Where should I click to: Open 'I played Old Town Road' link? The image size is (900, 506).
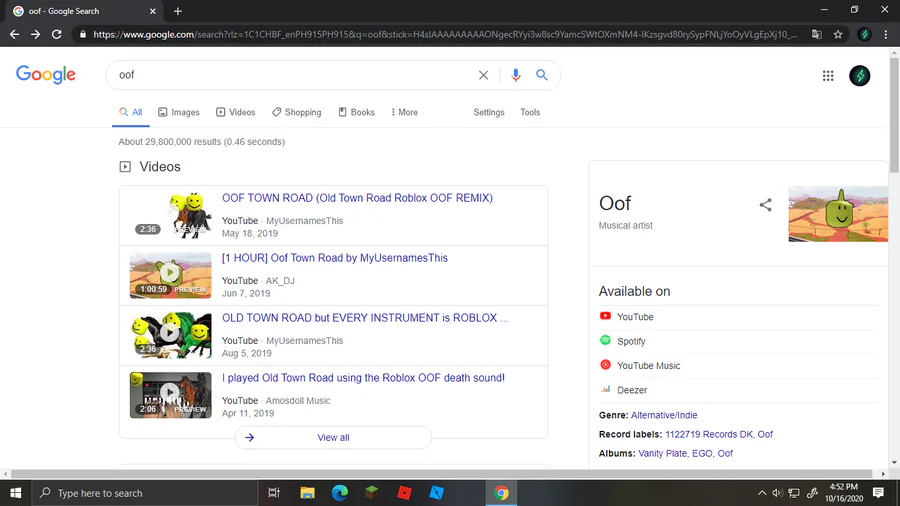(x=363, y=378)
